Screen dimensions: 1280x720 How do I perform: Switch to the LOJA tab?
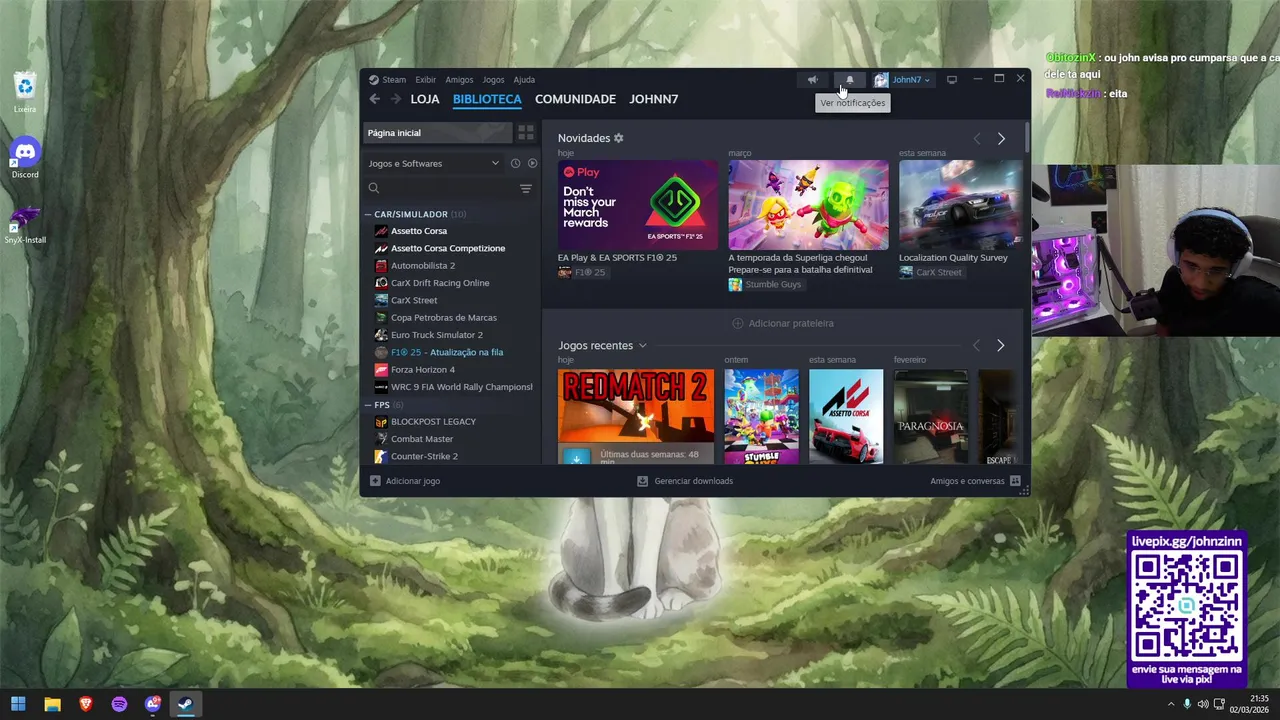click(x=425, y=99)
